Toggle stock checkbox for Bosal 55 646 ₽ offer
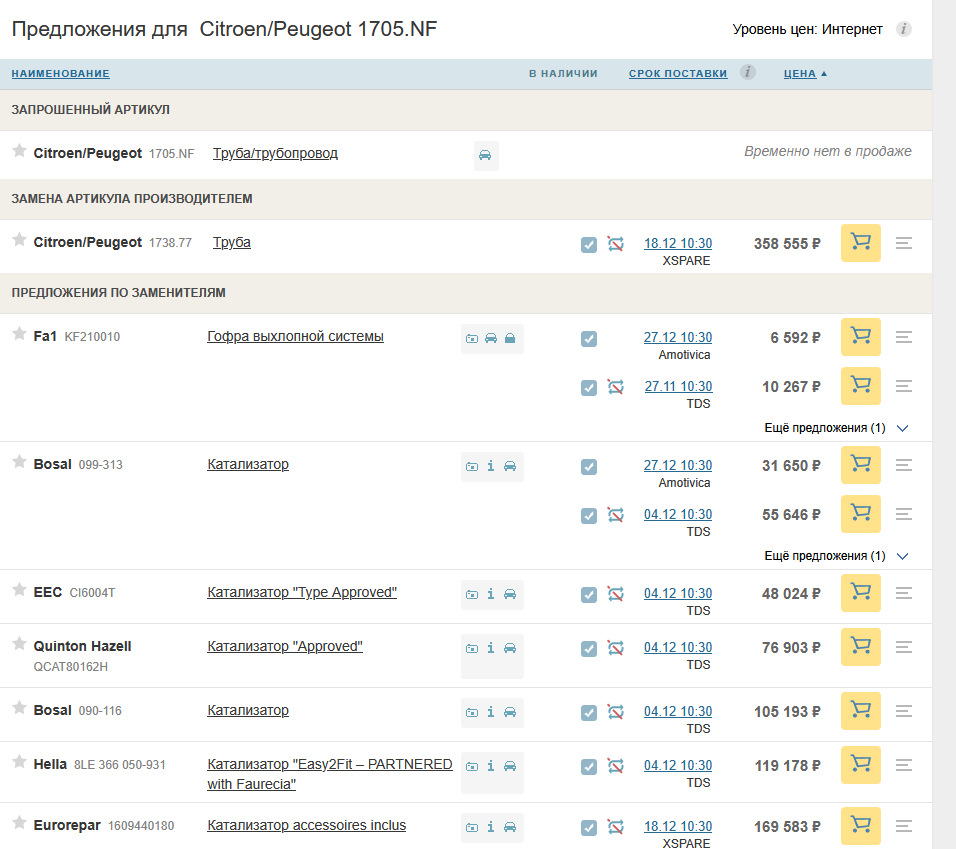Image resolution: width=956 pixels, height=849 pixels. point(589,516)
